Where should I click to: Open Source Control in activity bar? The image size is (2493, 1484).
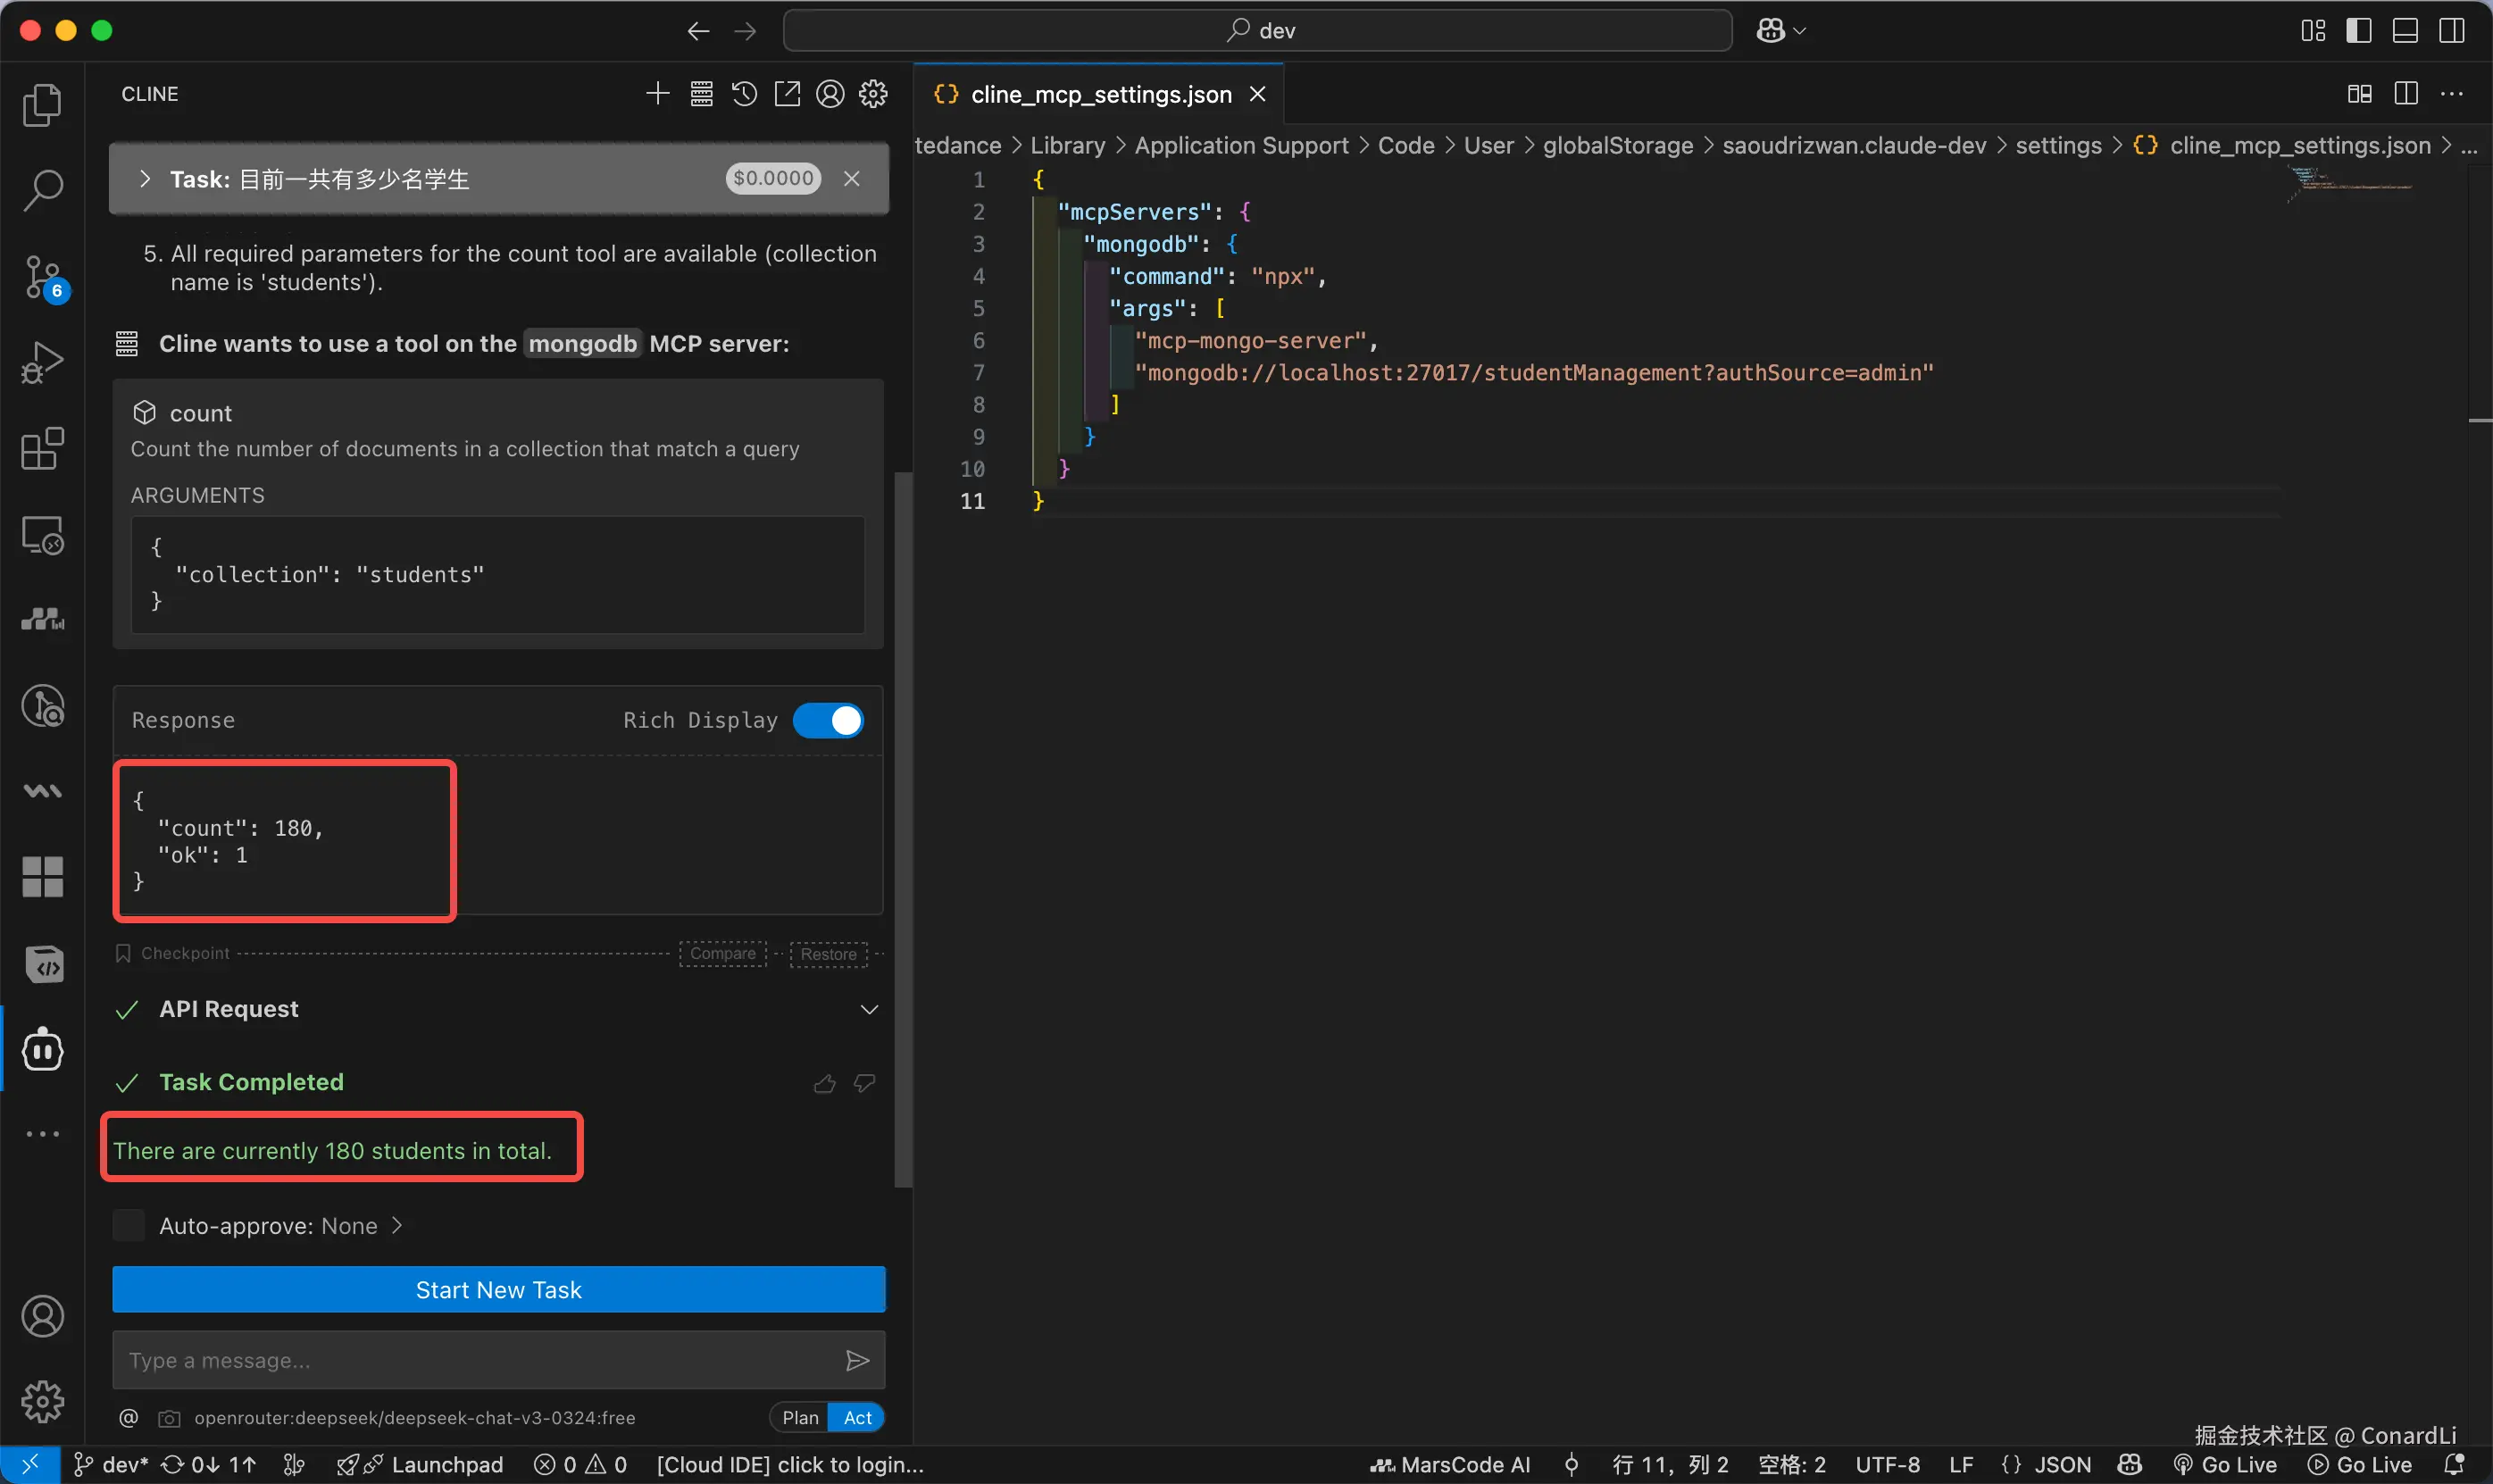43,277
